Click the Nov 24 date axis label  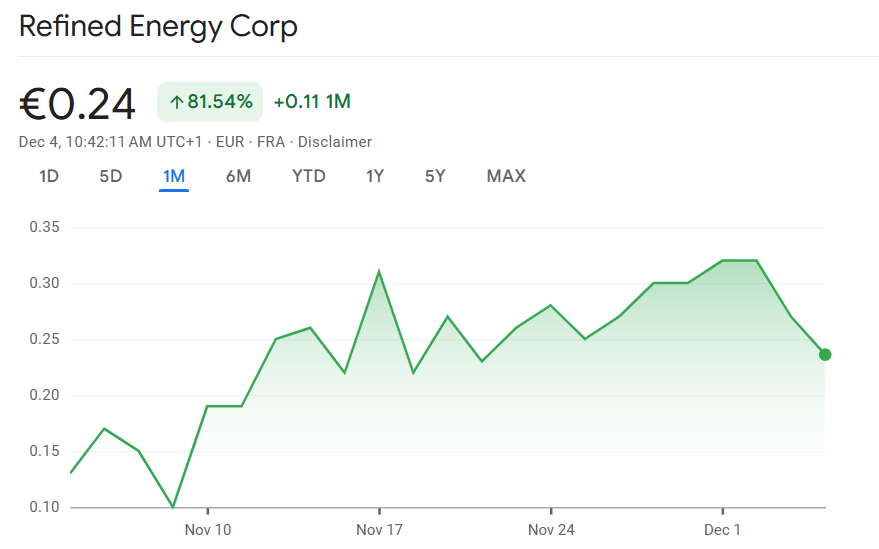[551, 529]
